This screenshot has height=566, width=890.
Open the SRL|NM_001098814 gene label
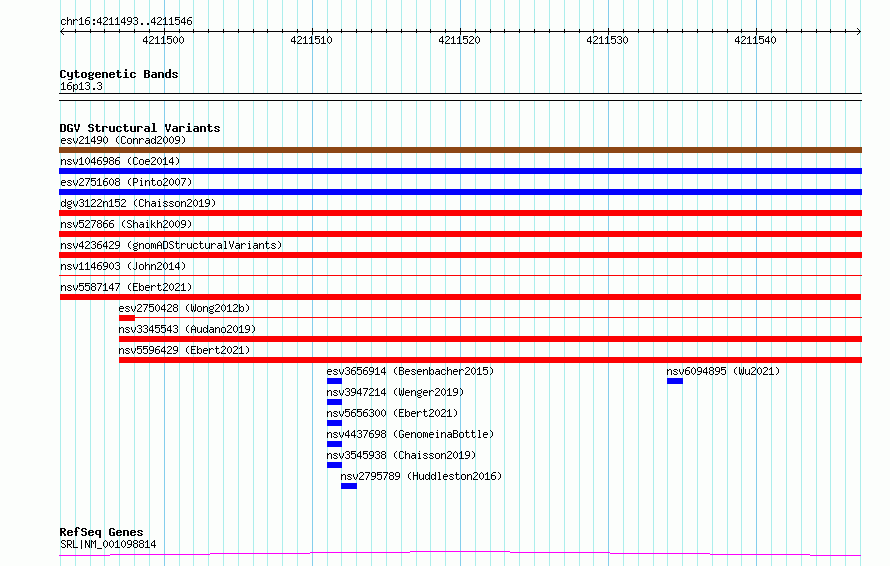point(108,544)
